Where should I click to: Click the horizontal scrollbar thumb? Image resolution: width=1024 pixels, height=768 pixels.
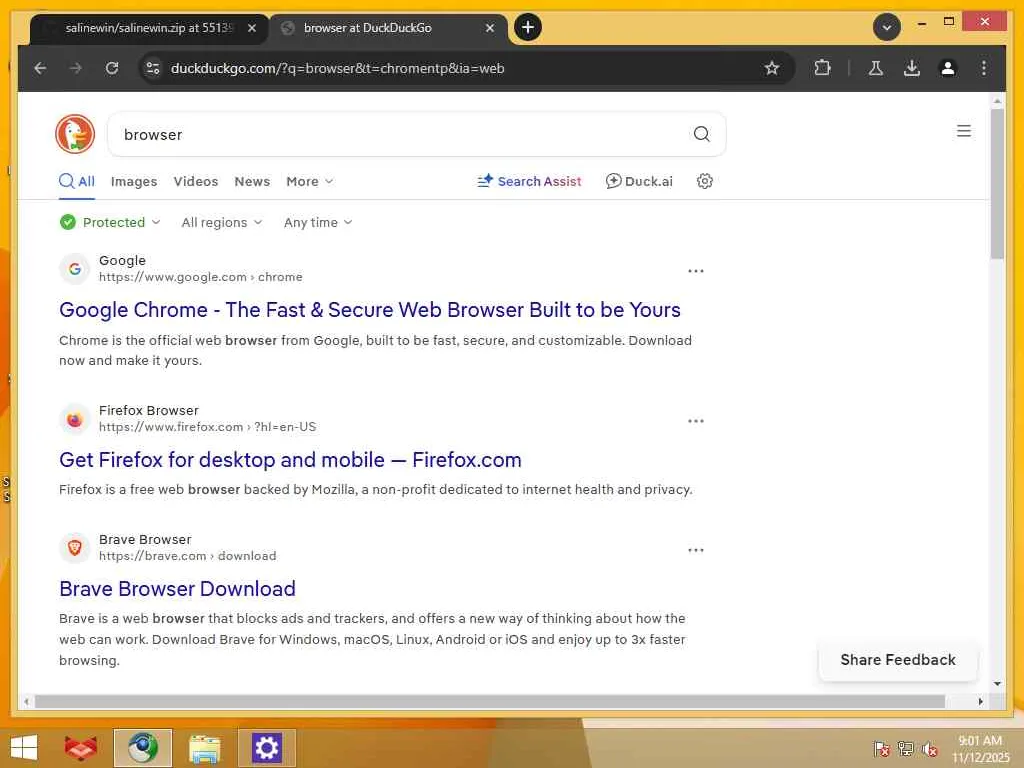point(490,701)
